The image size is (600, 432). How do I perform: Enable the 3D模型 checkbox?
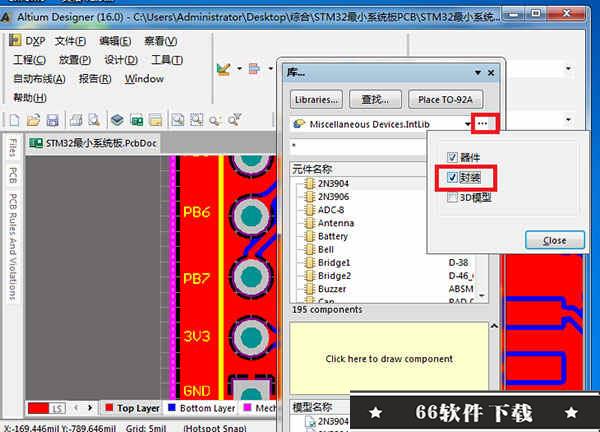tap(452, 197)
